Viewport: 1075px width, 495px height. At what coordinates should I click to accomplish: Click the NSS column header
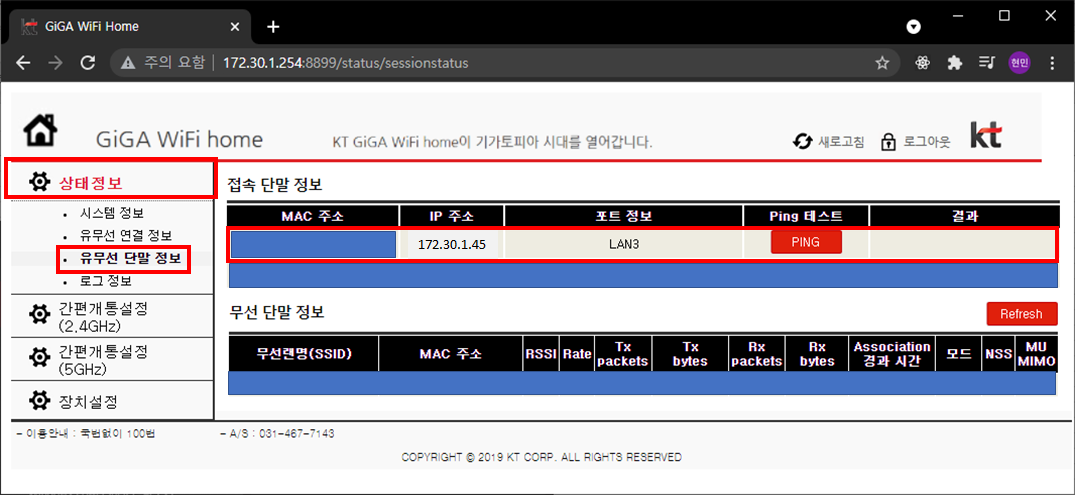click(x=998, y=354)
